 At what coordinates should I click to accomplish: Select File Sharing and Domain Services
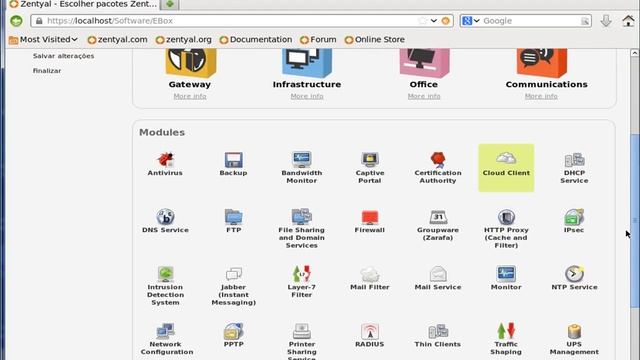(302, 229)
